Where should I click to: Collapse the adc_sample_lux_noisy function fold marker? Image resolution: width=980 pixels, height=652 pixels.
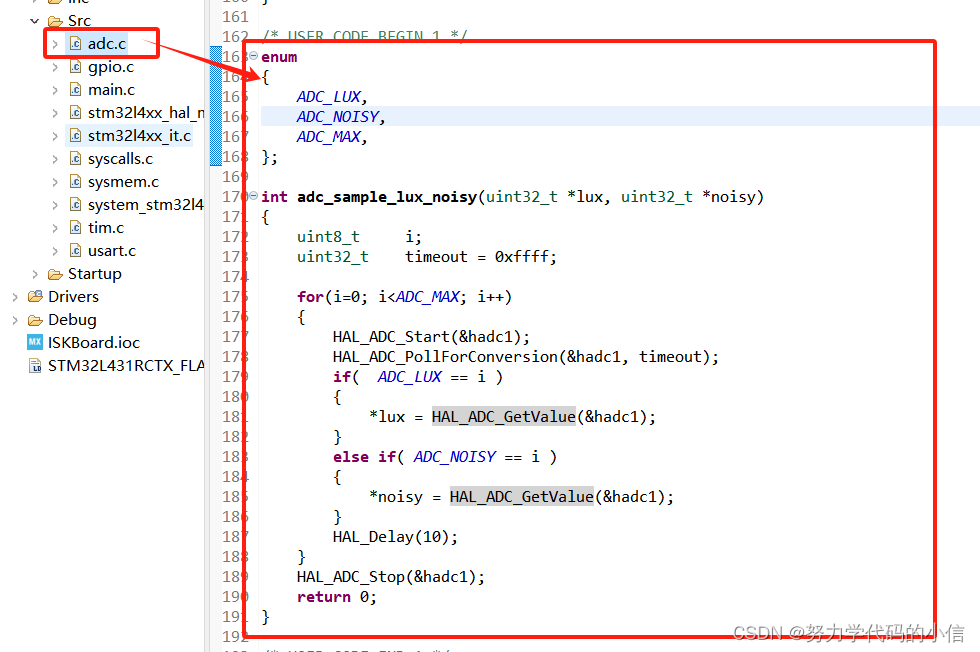coord(251,196)
